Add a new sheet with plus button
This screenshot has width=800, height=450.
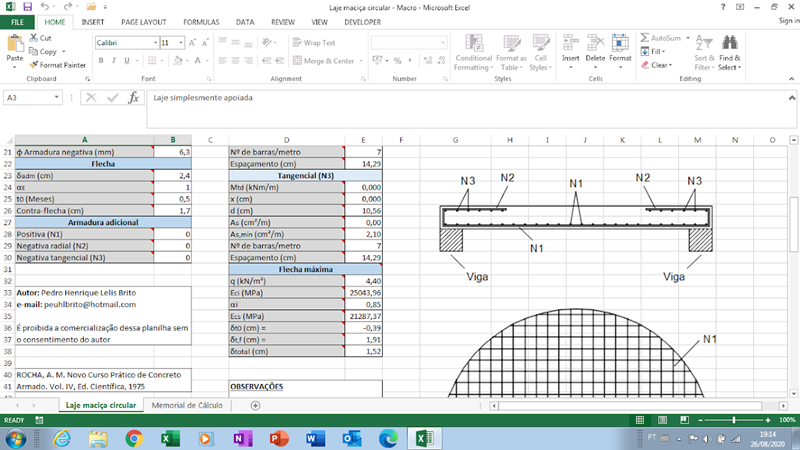[256, 405]
